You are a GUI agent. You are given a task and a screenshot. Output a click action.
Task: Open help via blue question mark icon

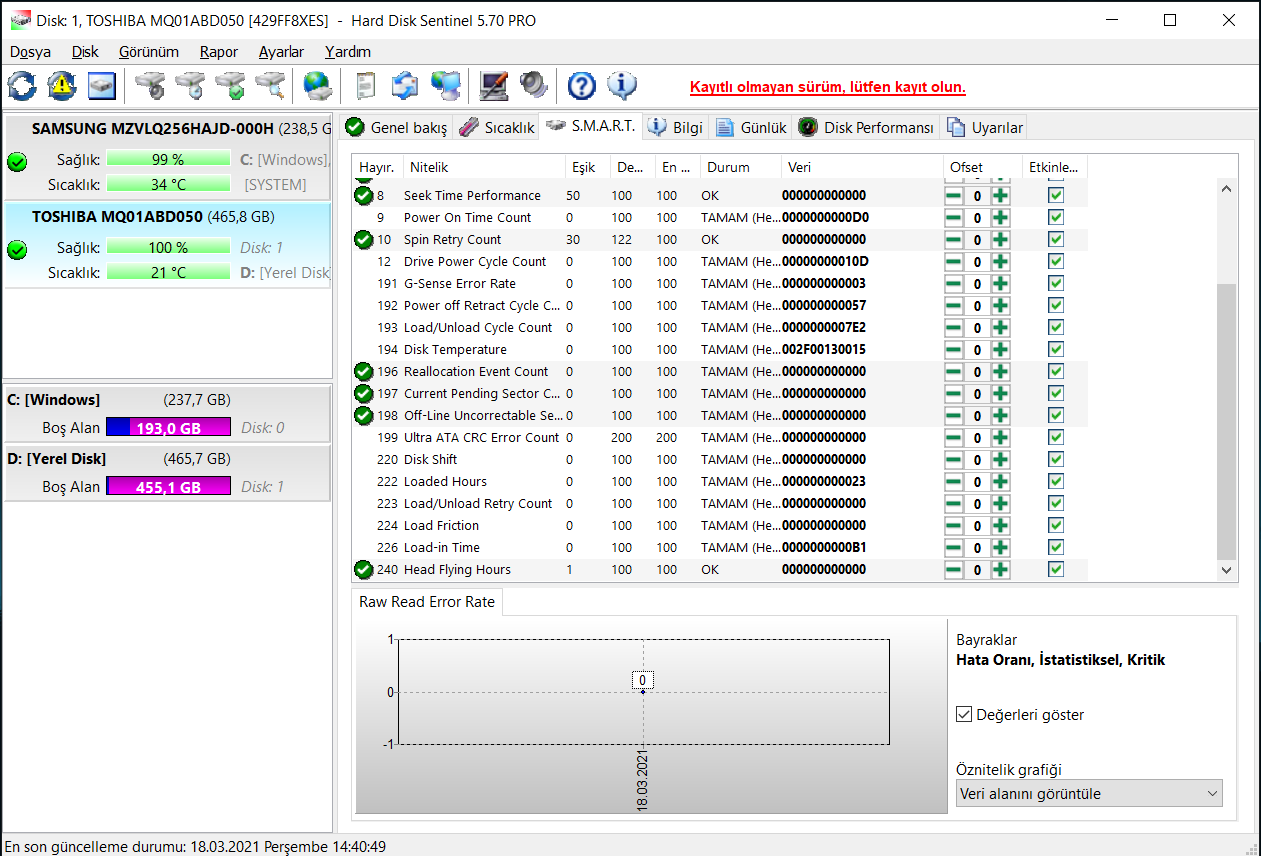pyautogui.click(x=581, y=86)
